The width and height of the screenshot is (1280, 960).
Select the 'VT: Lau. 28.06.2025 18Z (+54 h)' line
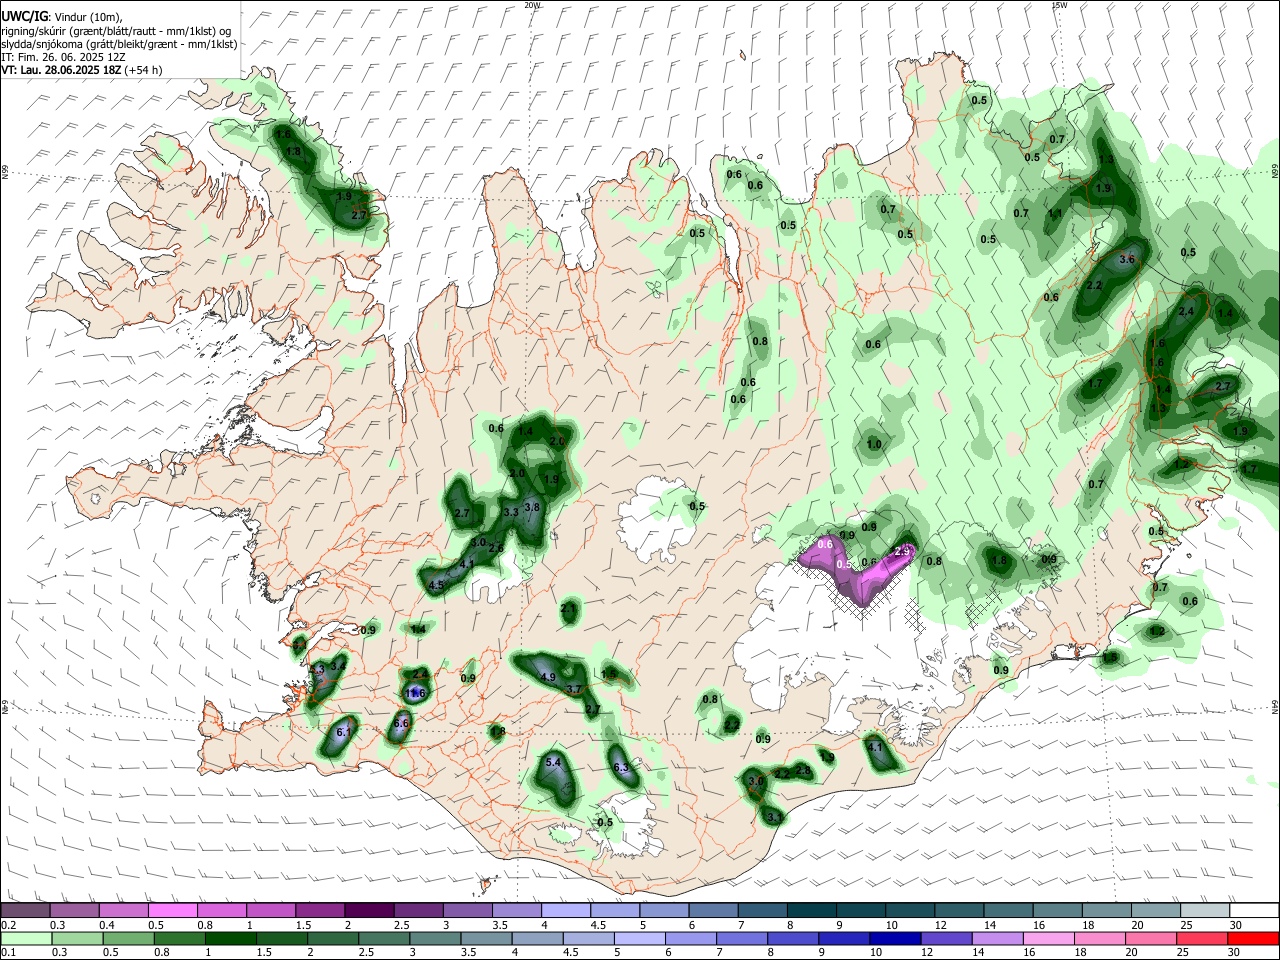81,70
